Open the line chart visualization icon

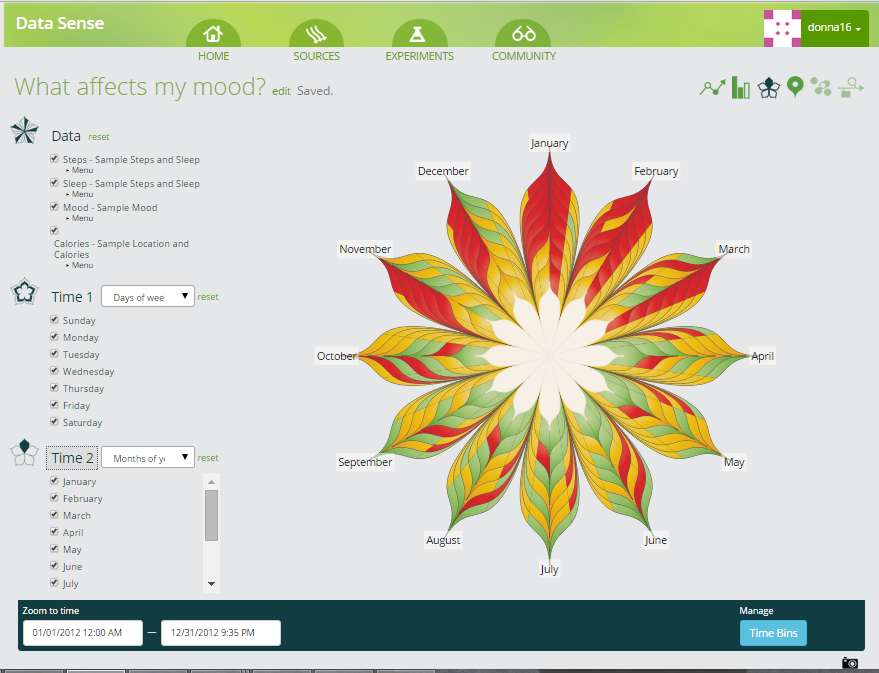pos(713,88)
